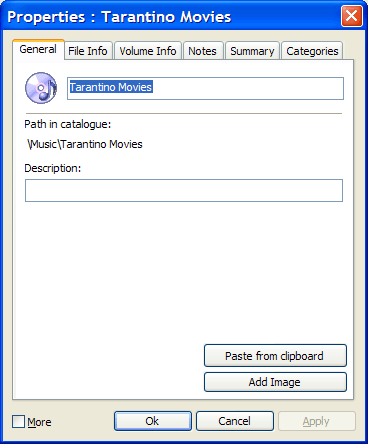The image size is (368, 444).
Task: Open the File Info tab
Action: pyautogui.click(x=88, y=51)
